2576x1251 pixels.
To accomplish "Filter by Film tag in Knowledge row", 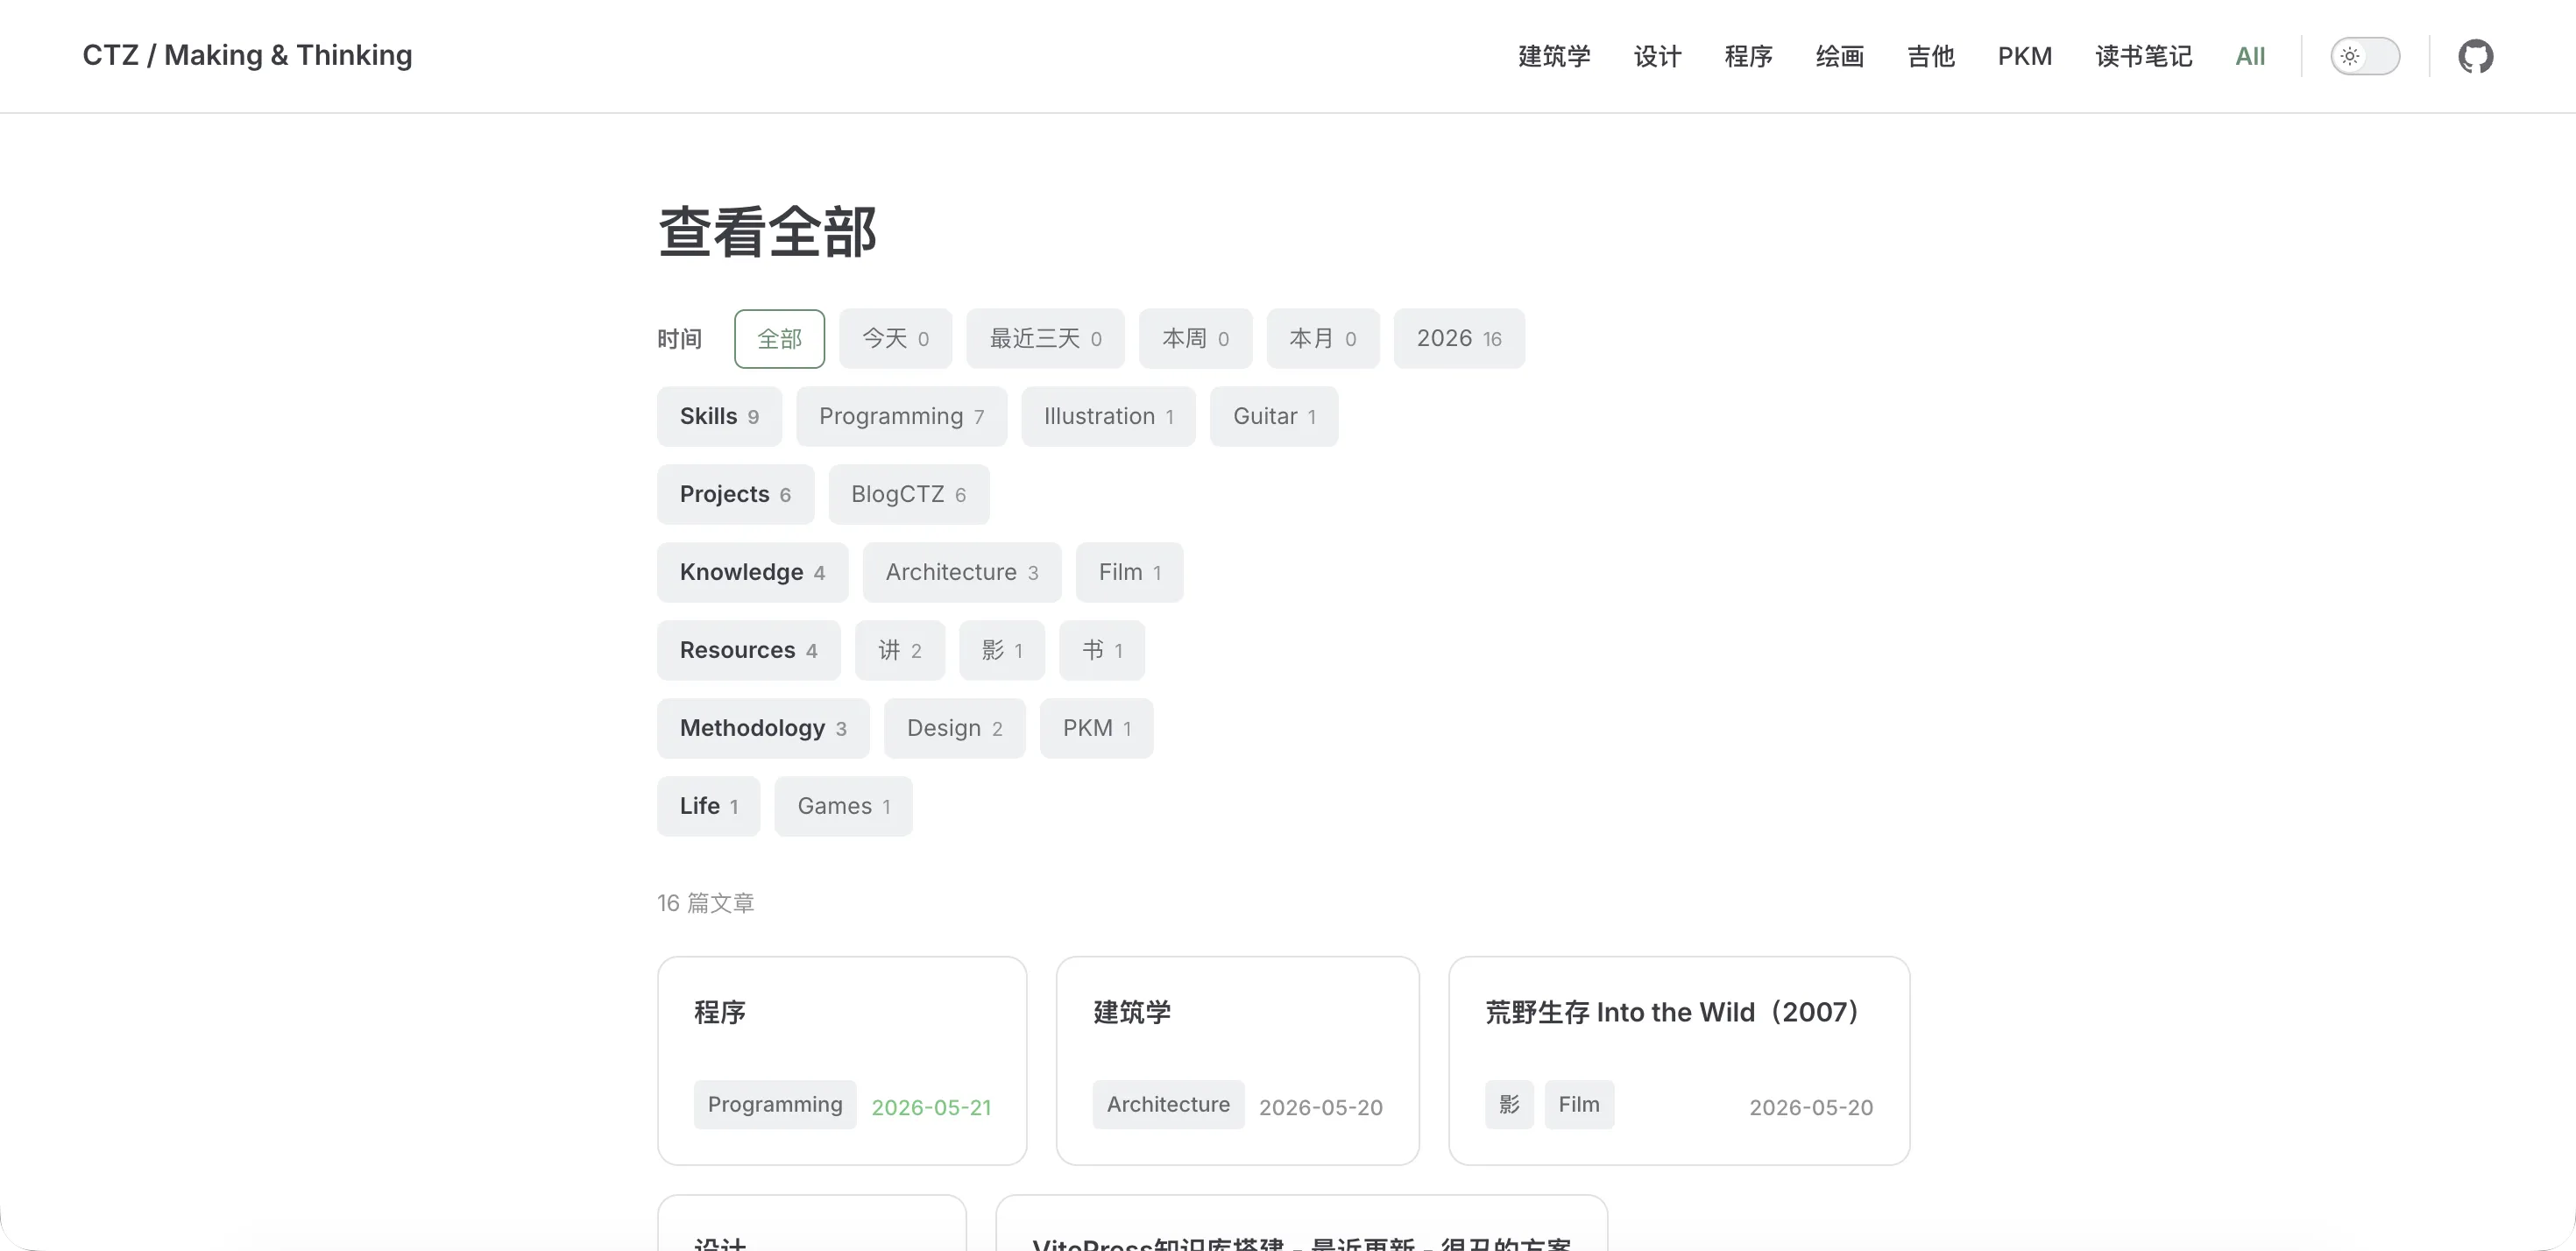I will click(x=1129, y=573).
